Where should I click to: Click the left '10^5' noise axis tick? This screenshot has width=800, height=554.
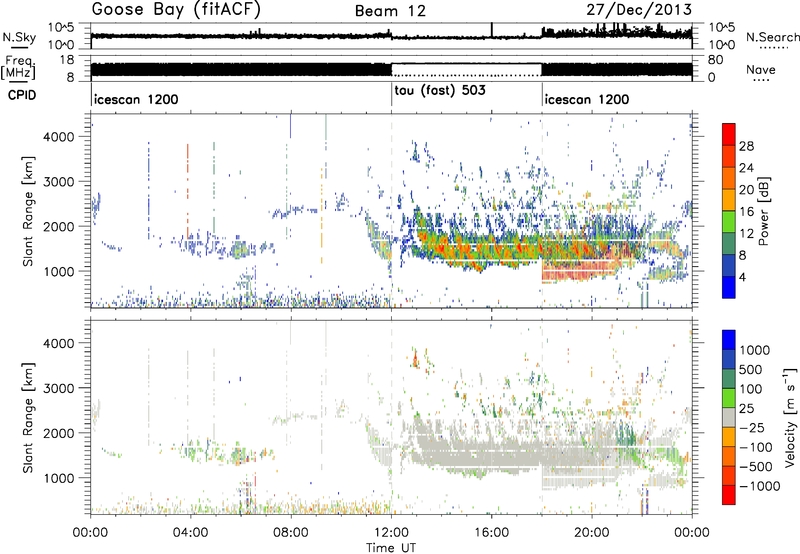pos(61,27)
